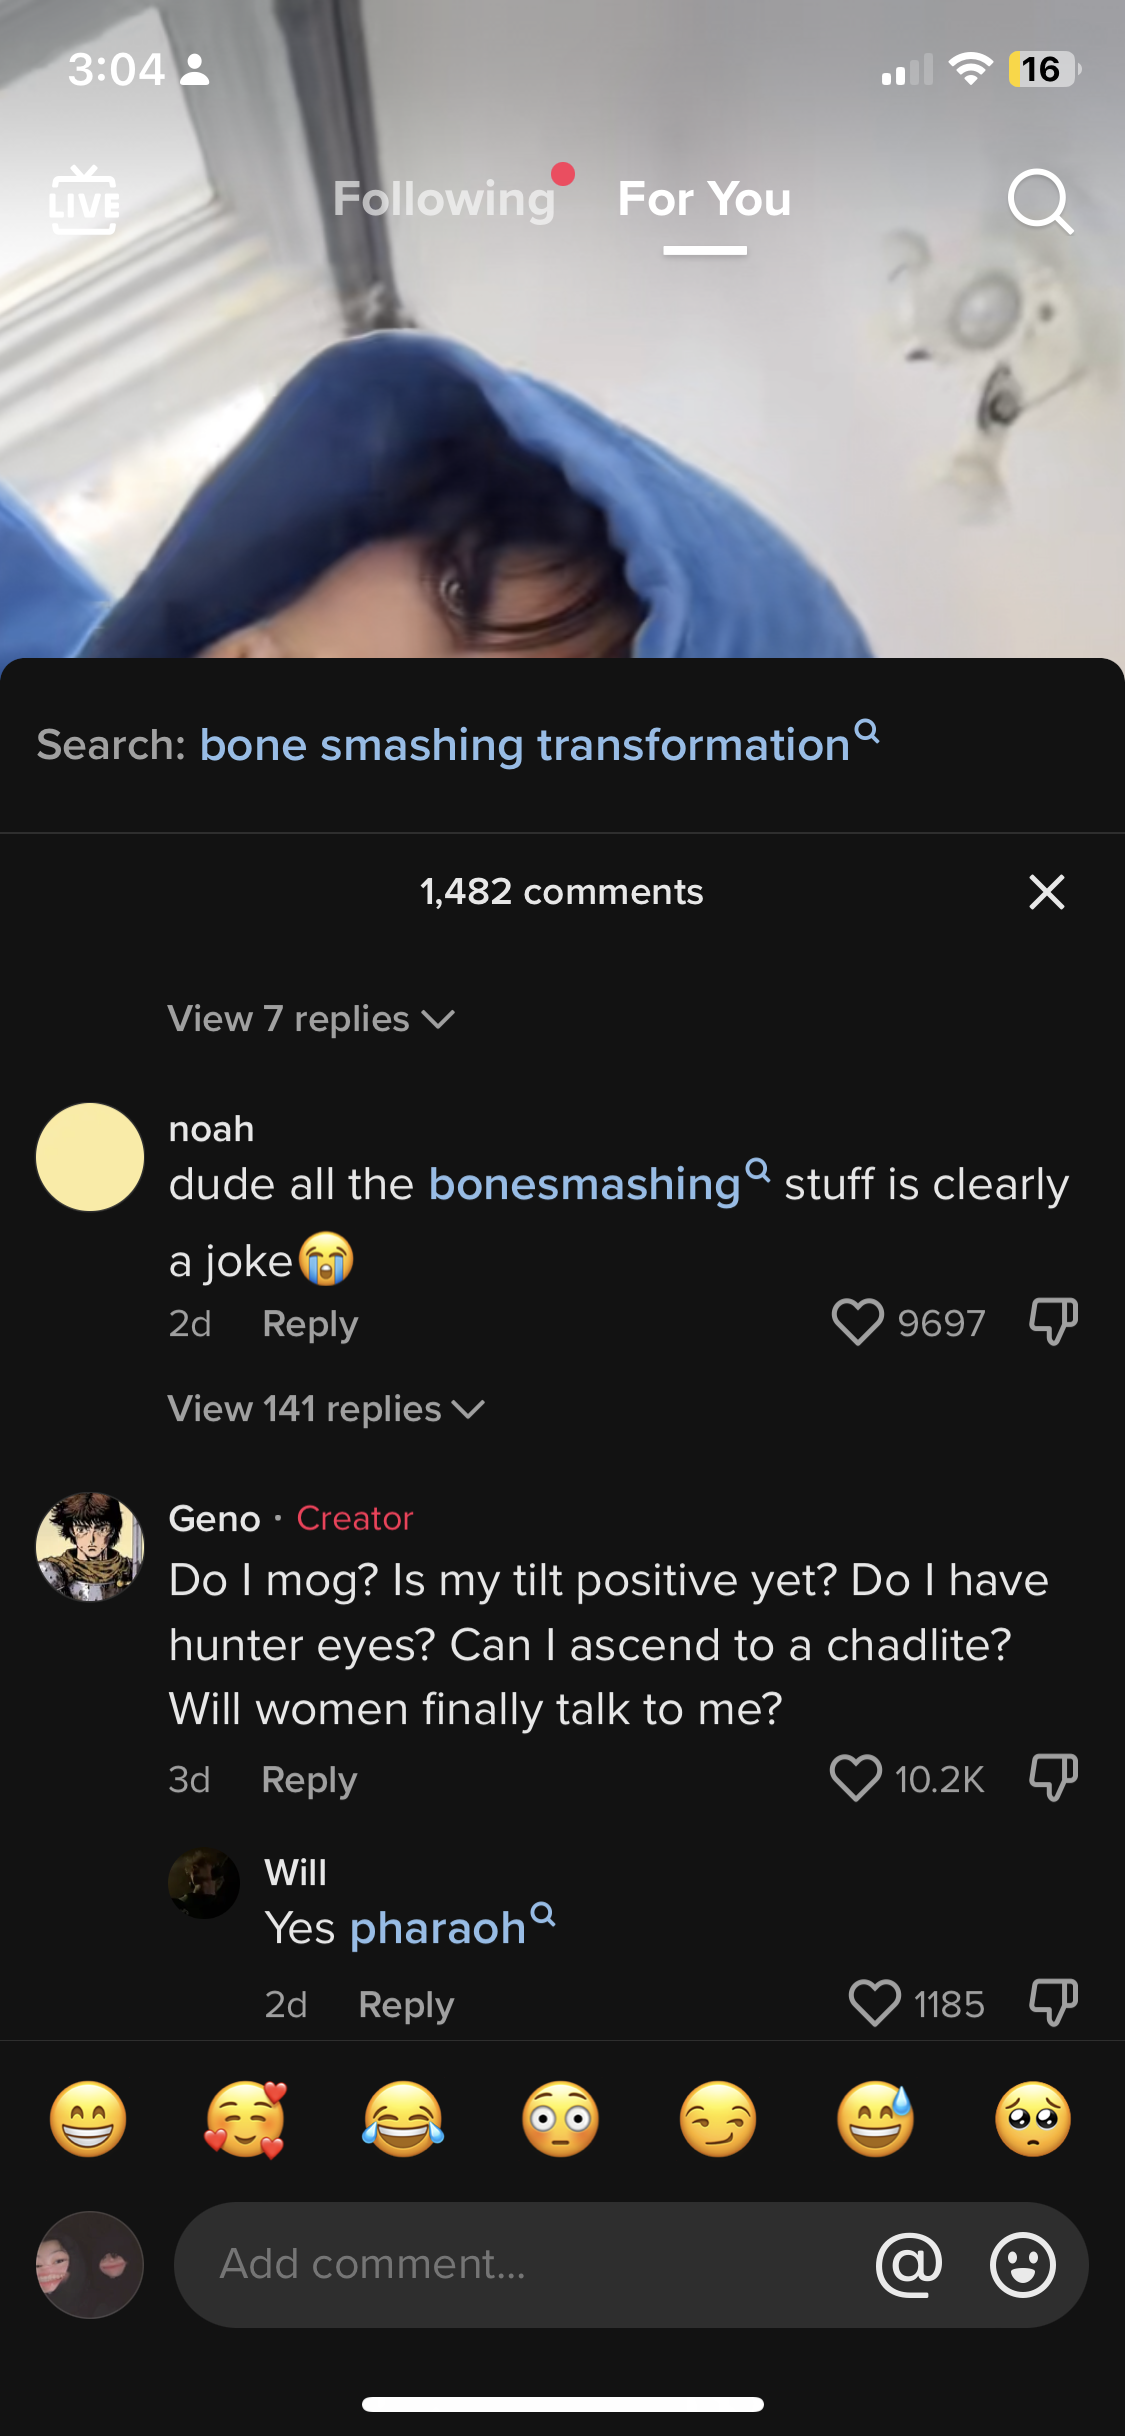Heart Will's "Yes pharaoh" reply

pyautogui.click(x=874, y=2003)
